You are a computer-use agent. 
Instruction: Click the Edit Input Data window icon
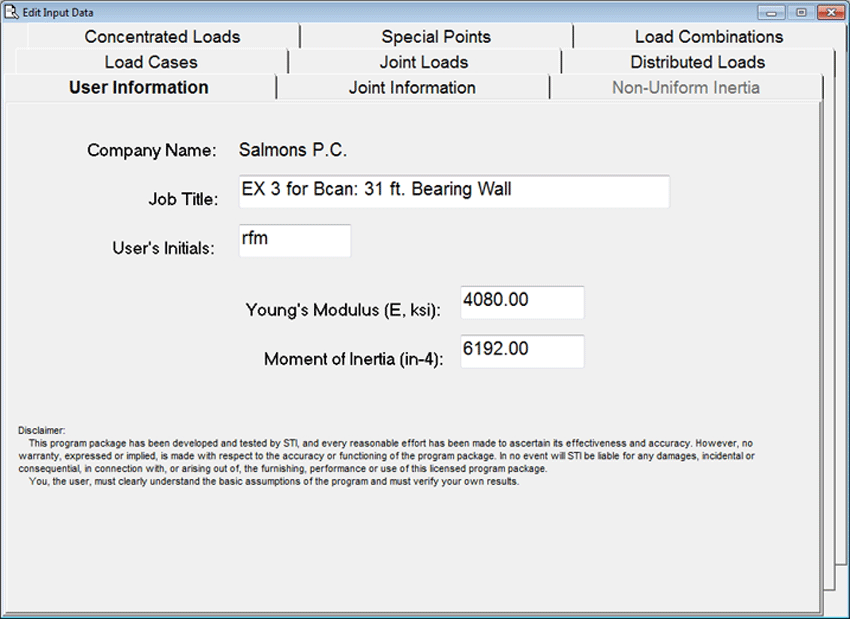(11, 12)
